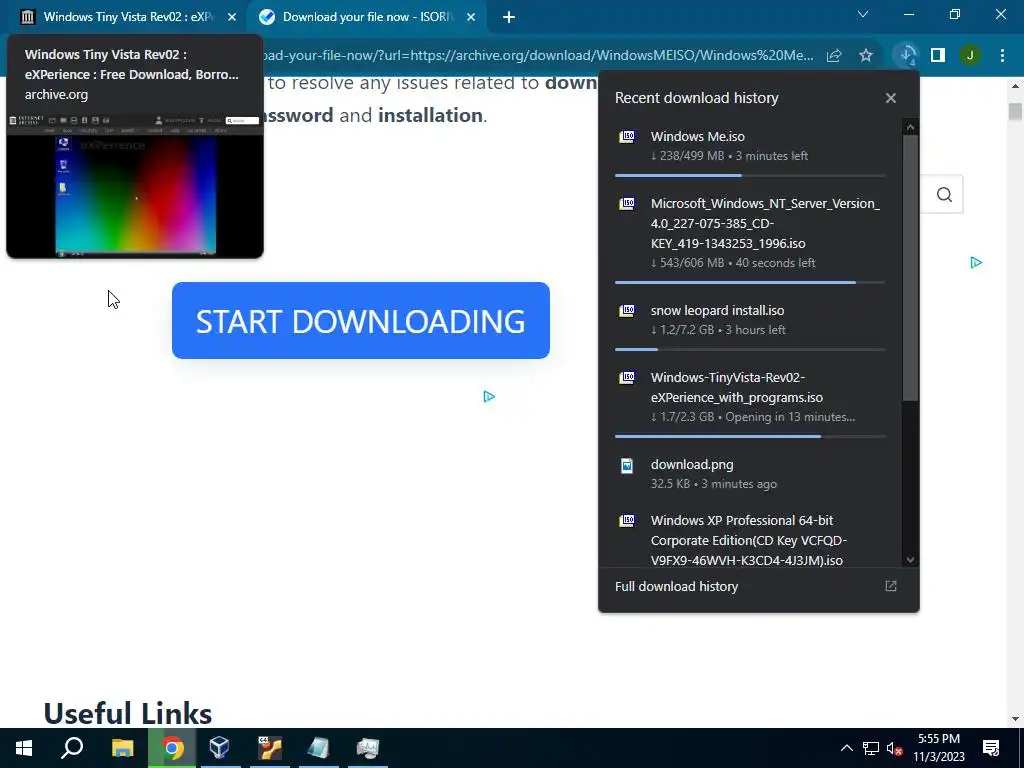Screen dimensions: 1024x768
Task: Open the tab search dropdown chevron
Action: [x=863, y=14]
